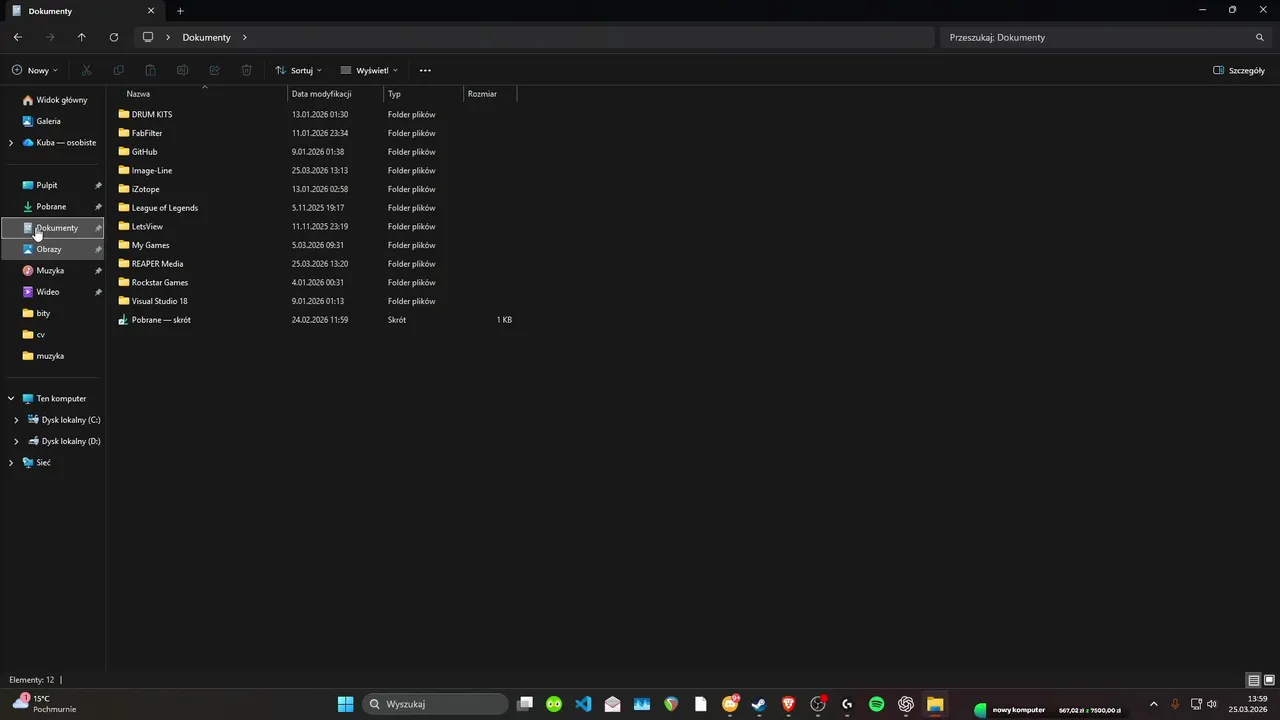Refresh the Dokumenty folder view
Image resolution: width=1280 pixels, height=720 pixels.
click(x=114, y=37)
